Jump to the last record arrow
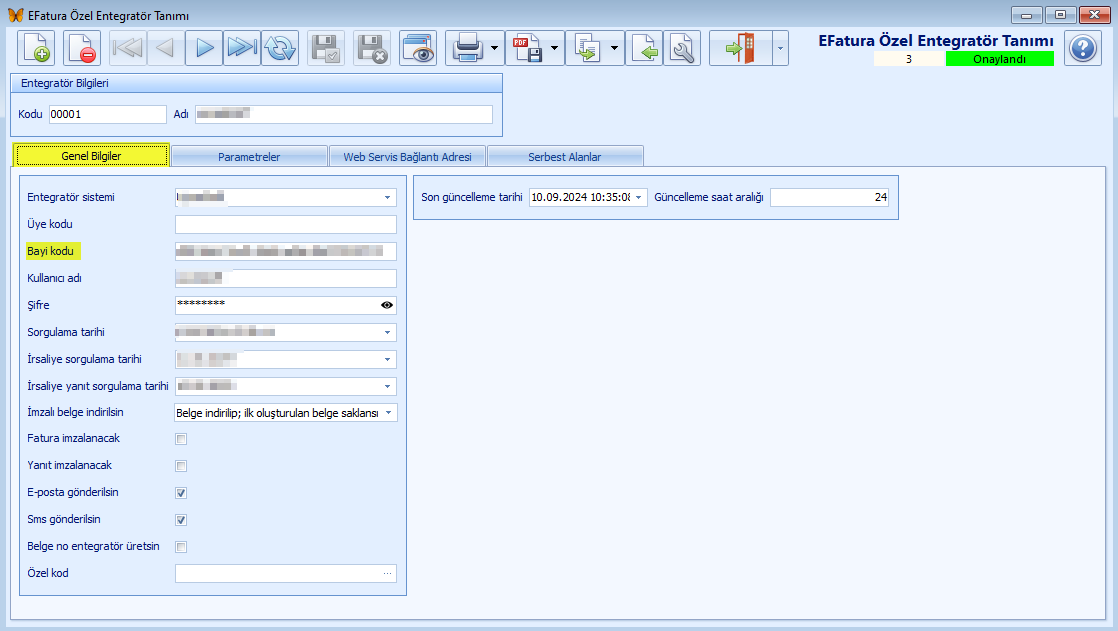This screenshot has width=1118, height=631. tap(241, 48)
